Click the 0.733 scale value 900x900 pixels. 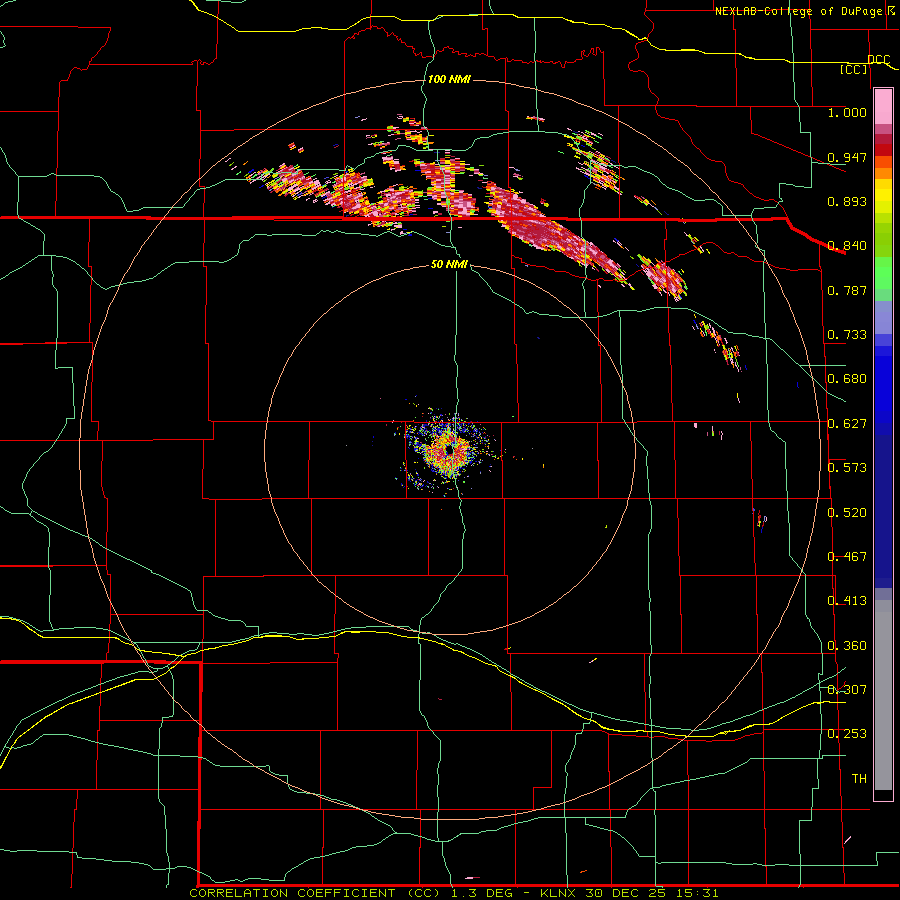tap(847, 335)
